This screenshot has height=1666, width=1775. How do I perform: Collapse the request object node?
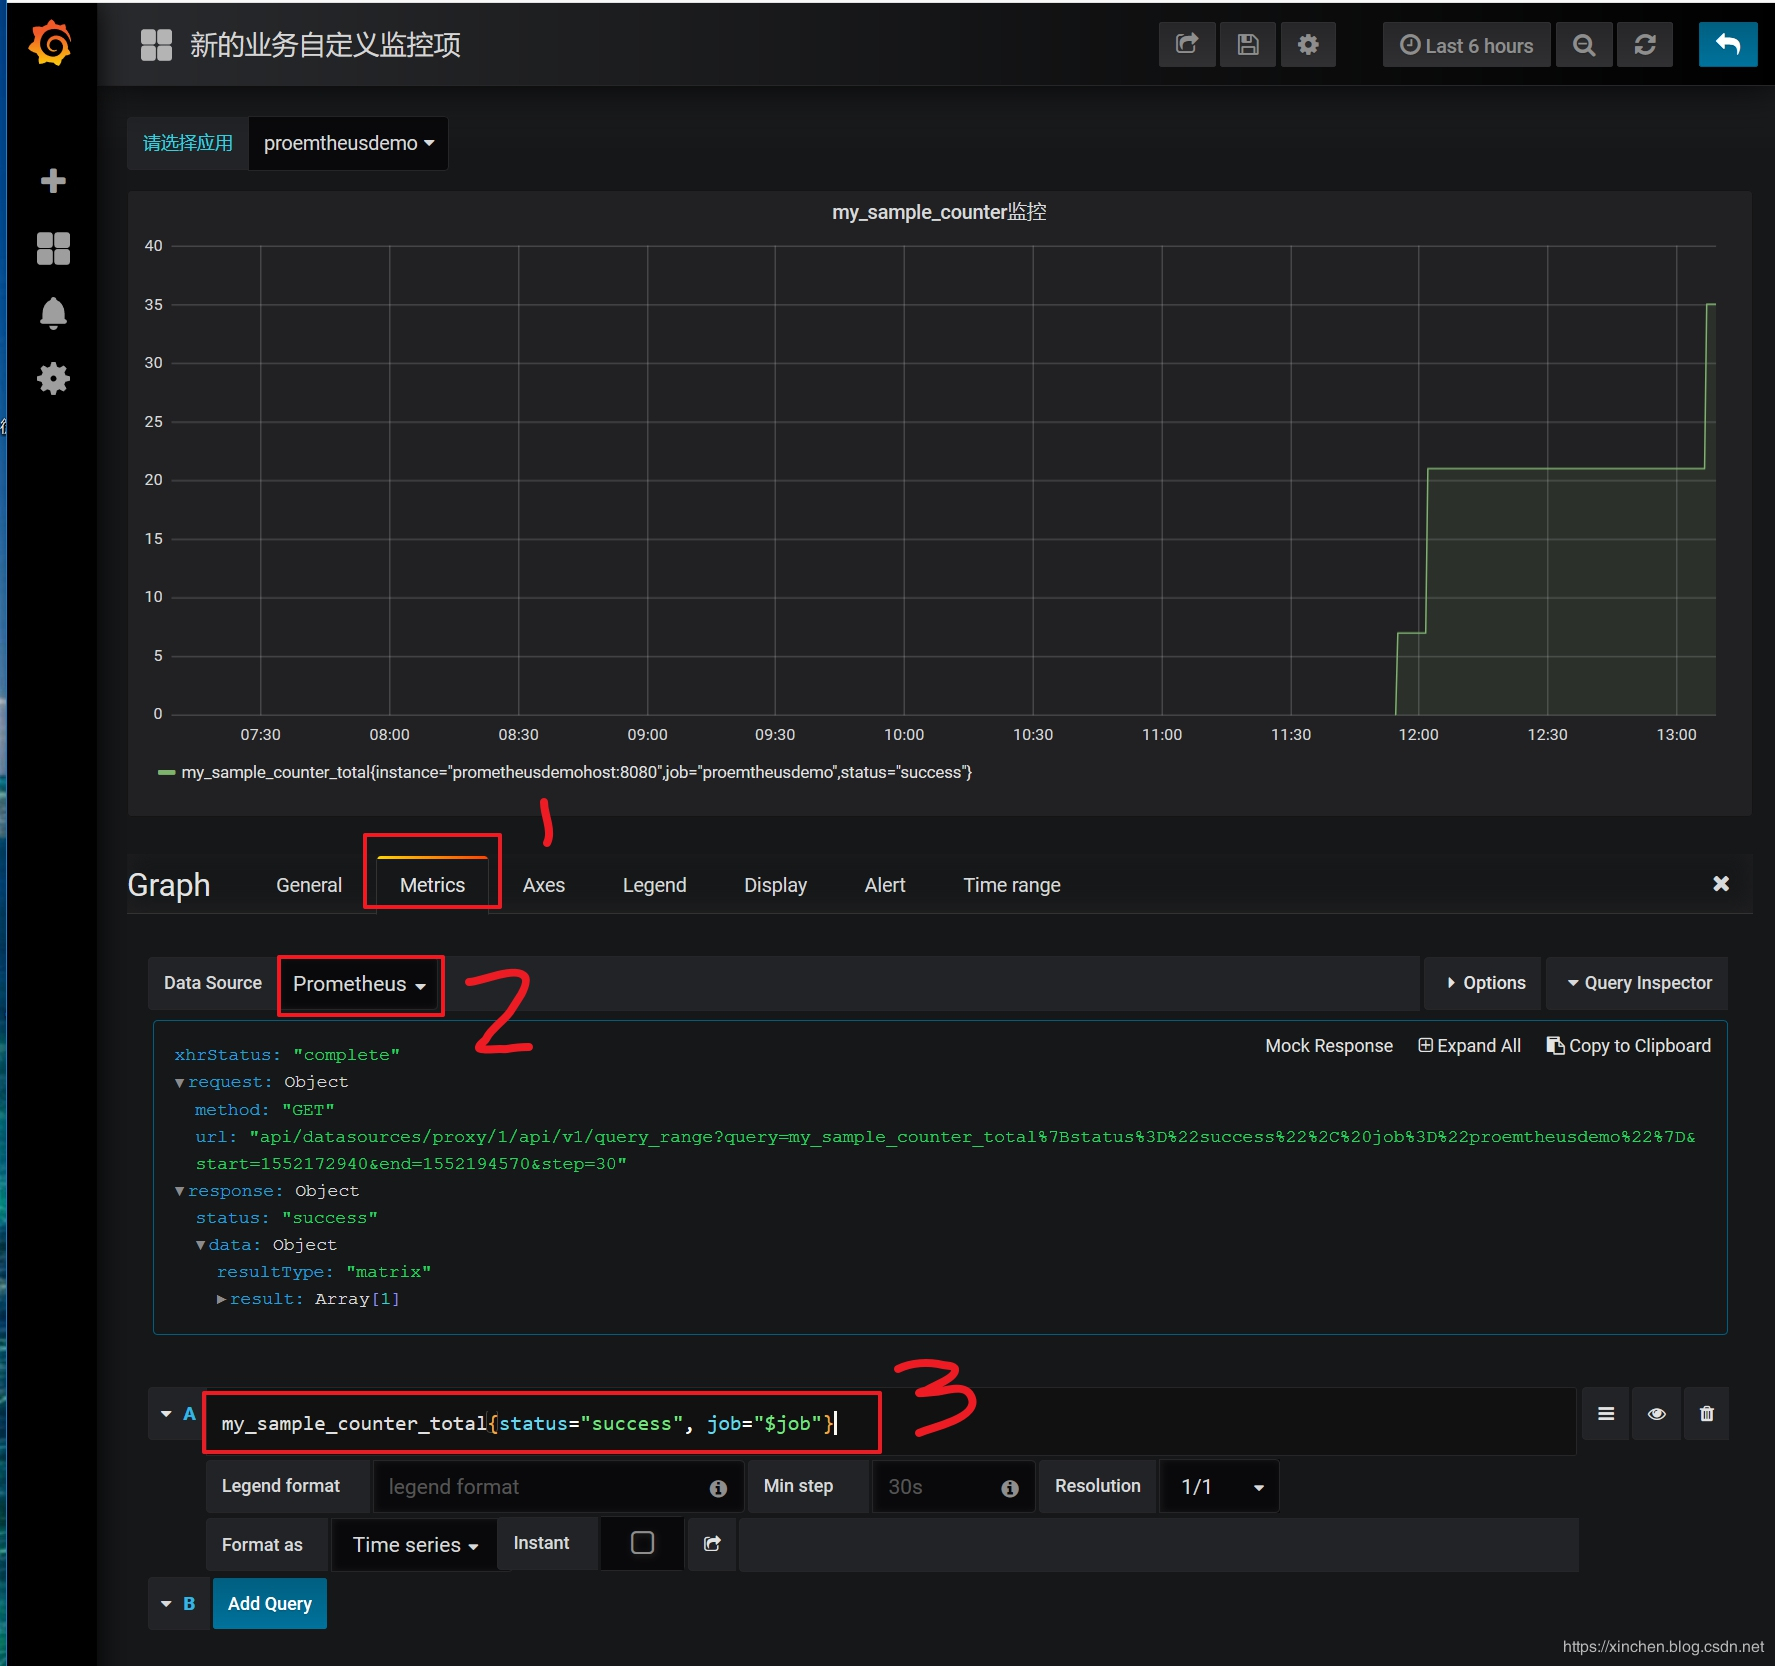click(x=180, y=1083)
